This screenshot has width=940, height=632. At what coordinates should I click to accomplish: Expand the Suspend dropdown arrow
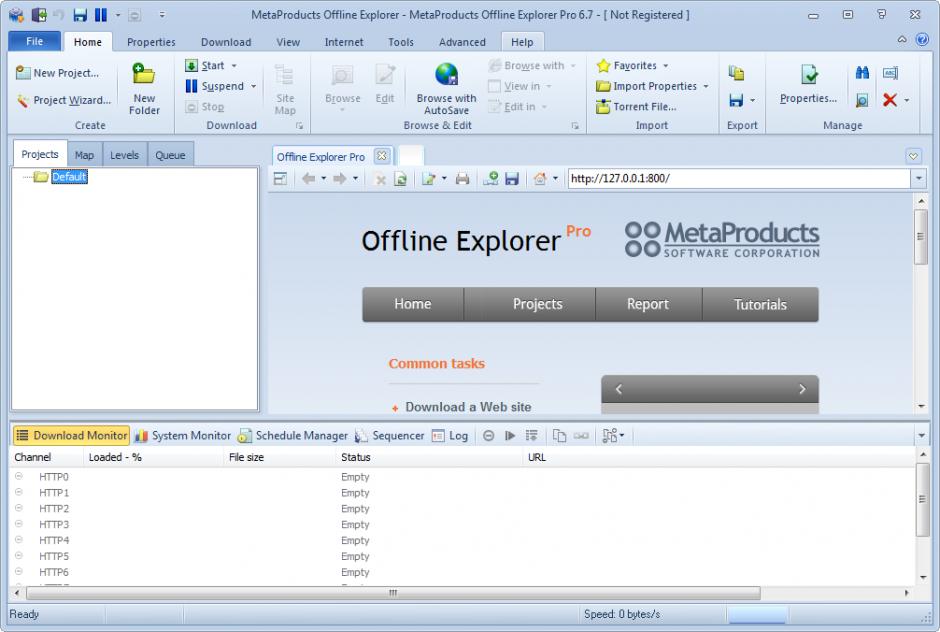254,86
